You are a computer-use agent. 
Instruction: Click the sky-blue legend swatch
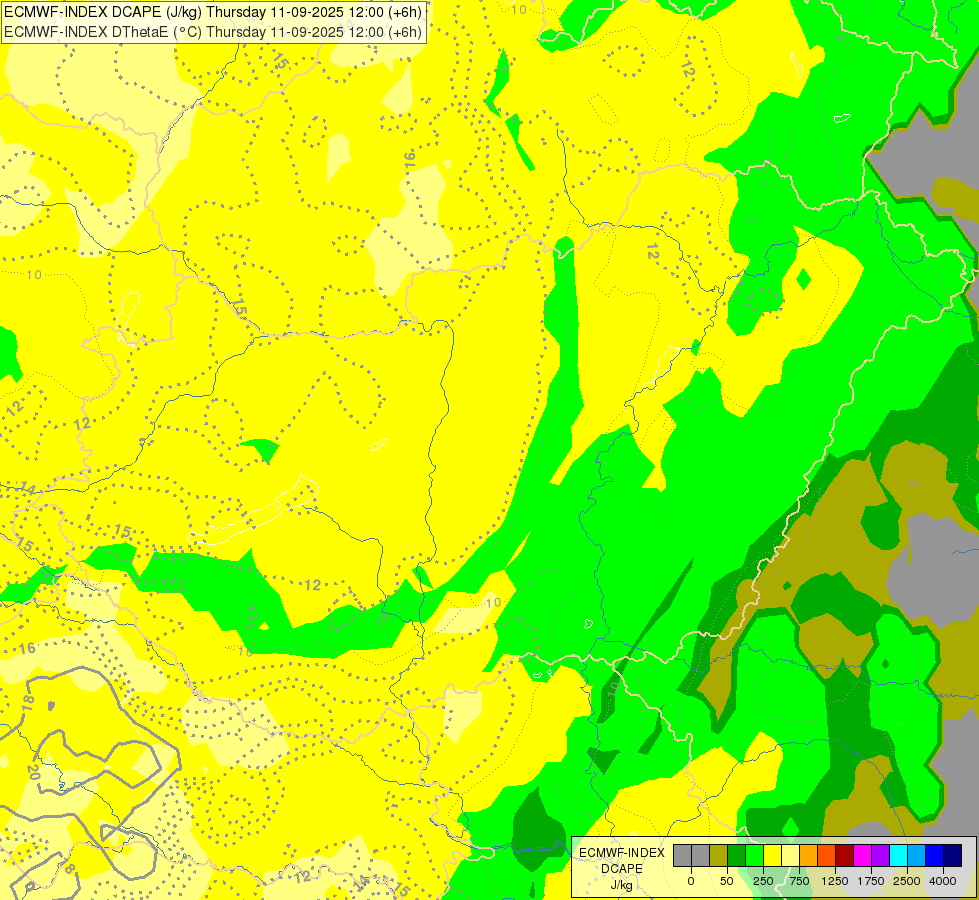pyautogui.click(x=917, y=855)
